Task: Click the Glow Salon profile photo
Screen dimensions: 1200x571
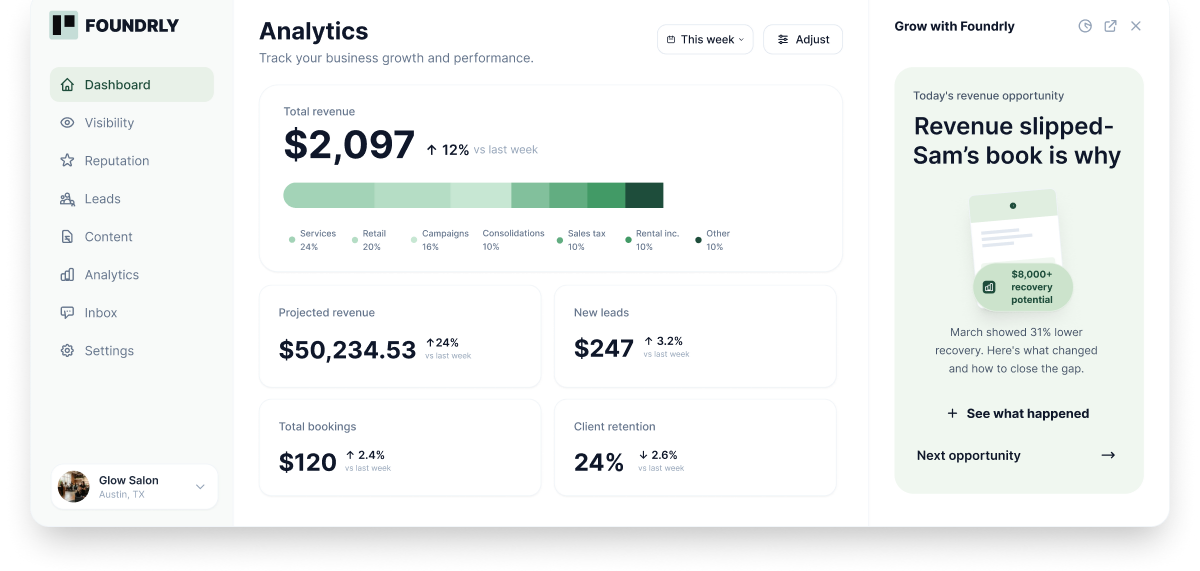Action: [74, 487]
